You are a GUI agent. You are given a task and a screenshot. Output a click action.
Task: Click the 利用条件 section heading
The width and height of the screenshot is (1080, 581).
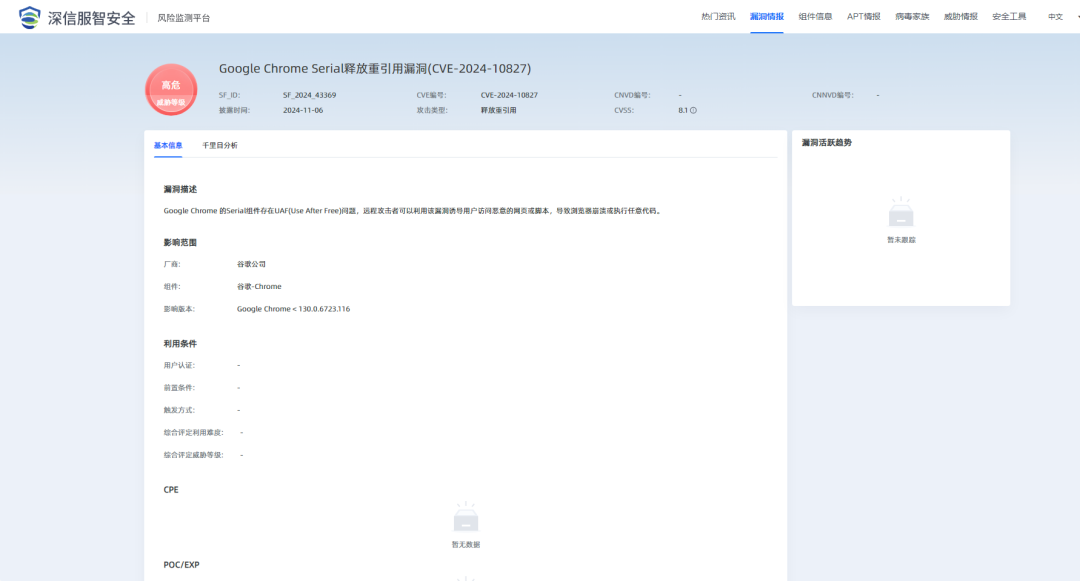(x=180, y=344)
